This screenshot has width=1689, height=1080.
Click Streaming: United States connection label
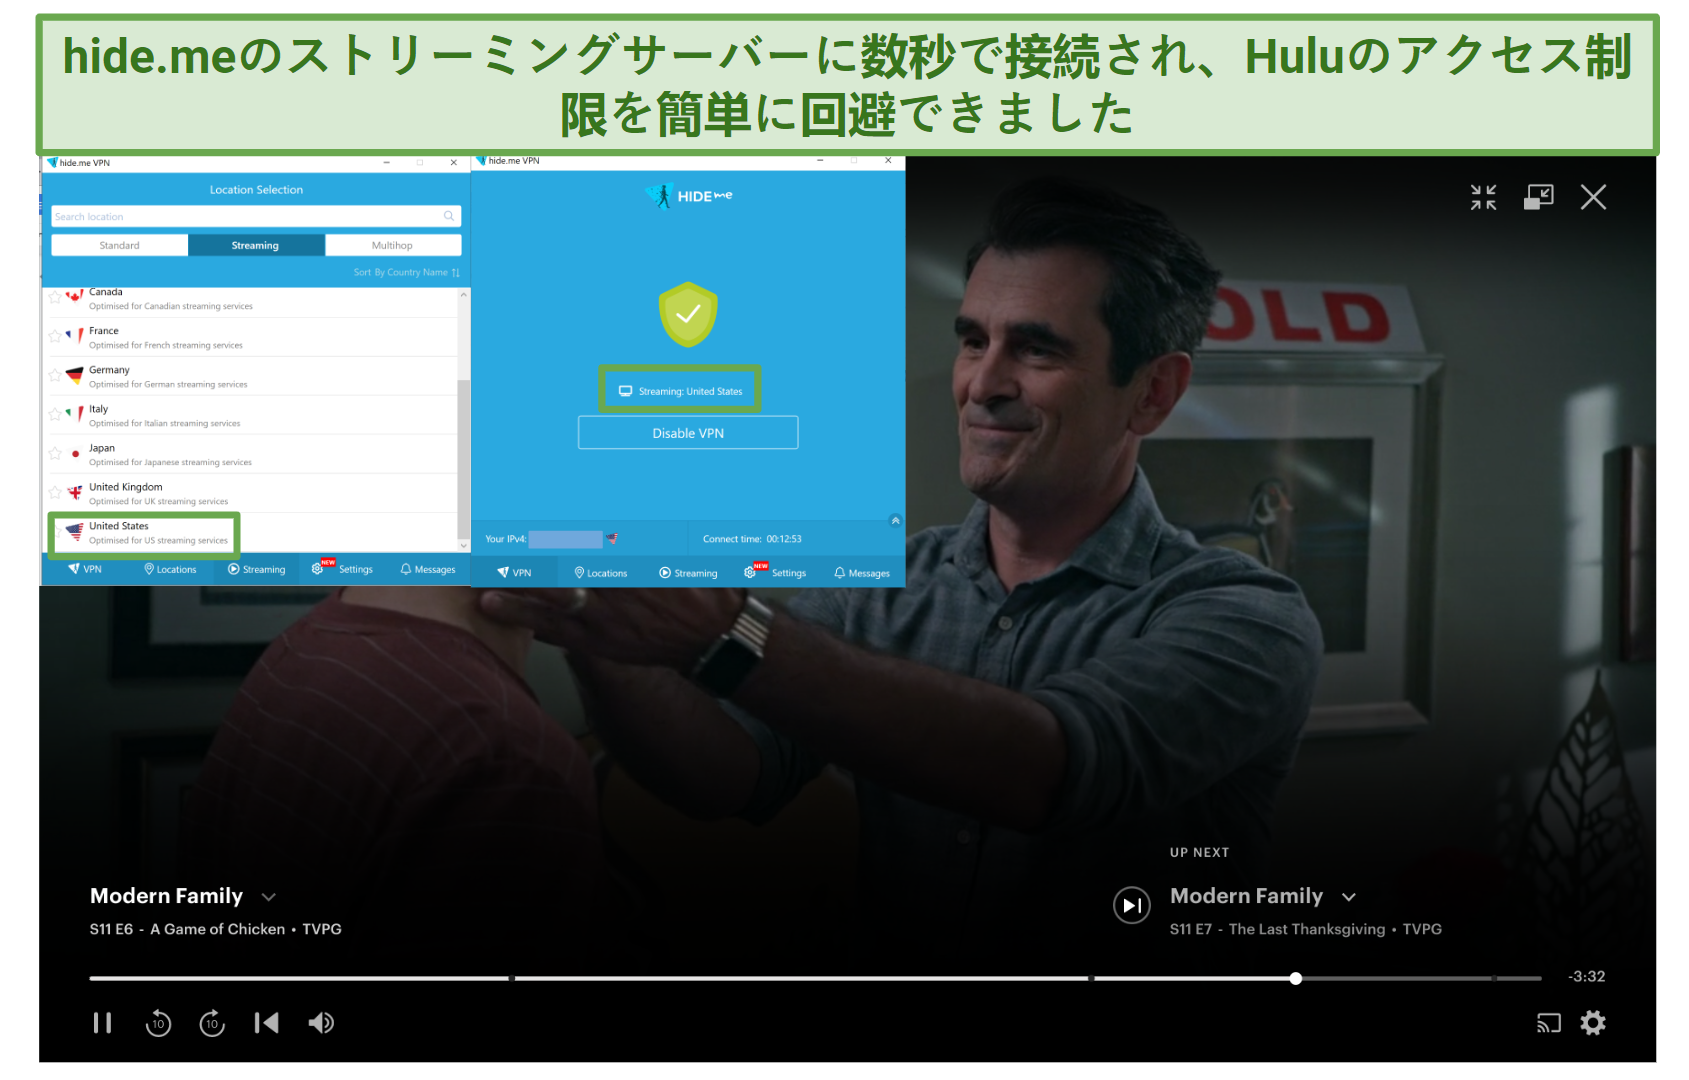point(680,391)
